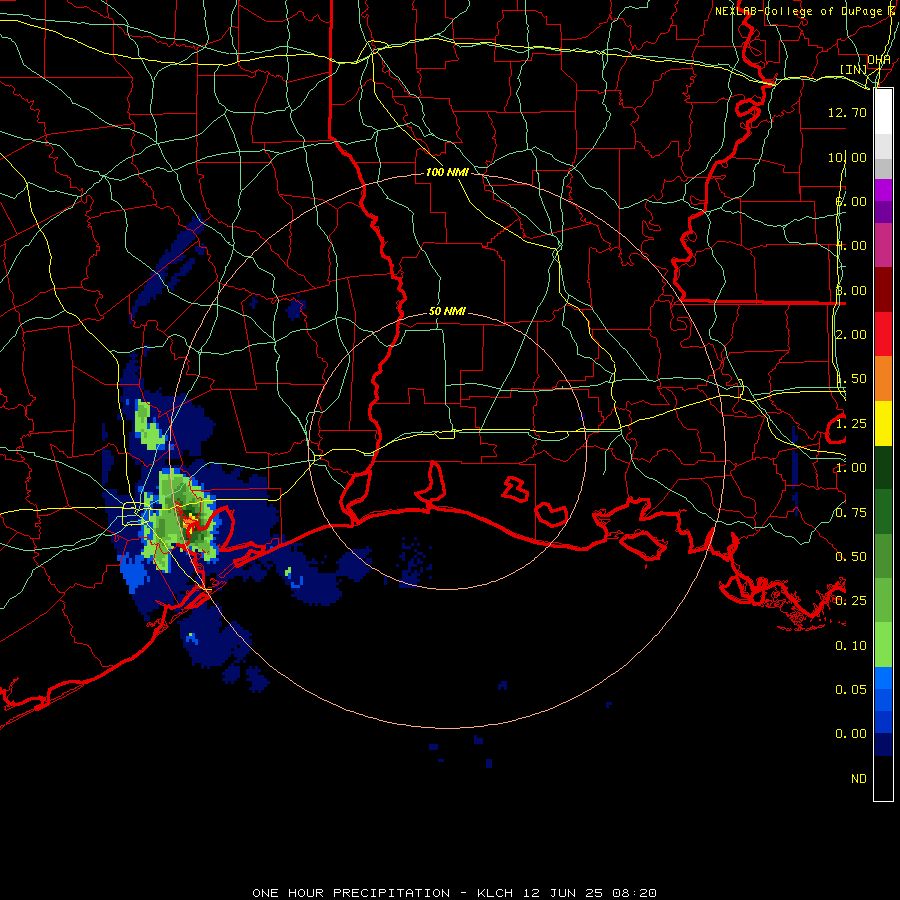Click the 1.50 scale value
The height and width of the screenshot is (900, 900).
click(851, 379)
